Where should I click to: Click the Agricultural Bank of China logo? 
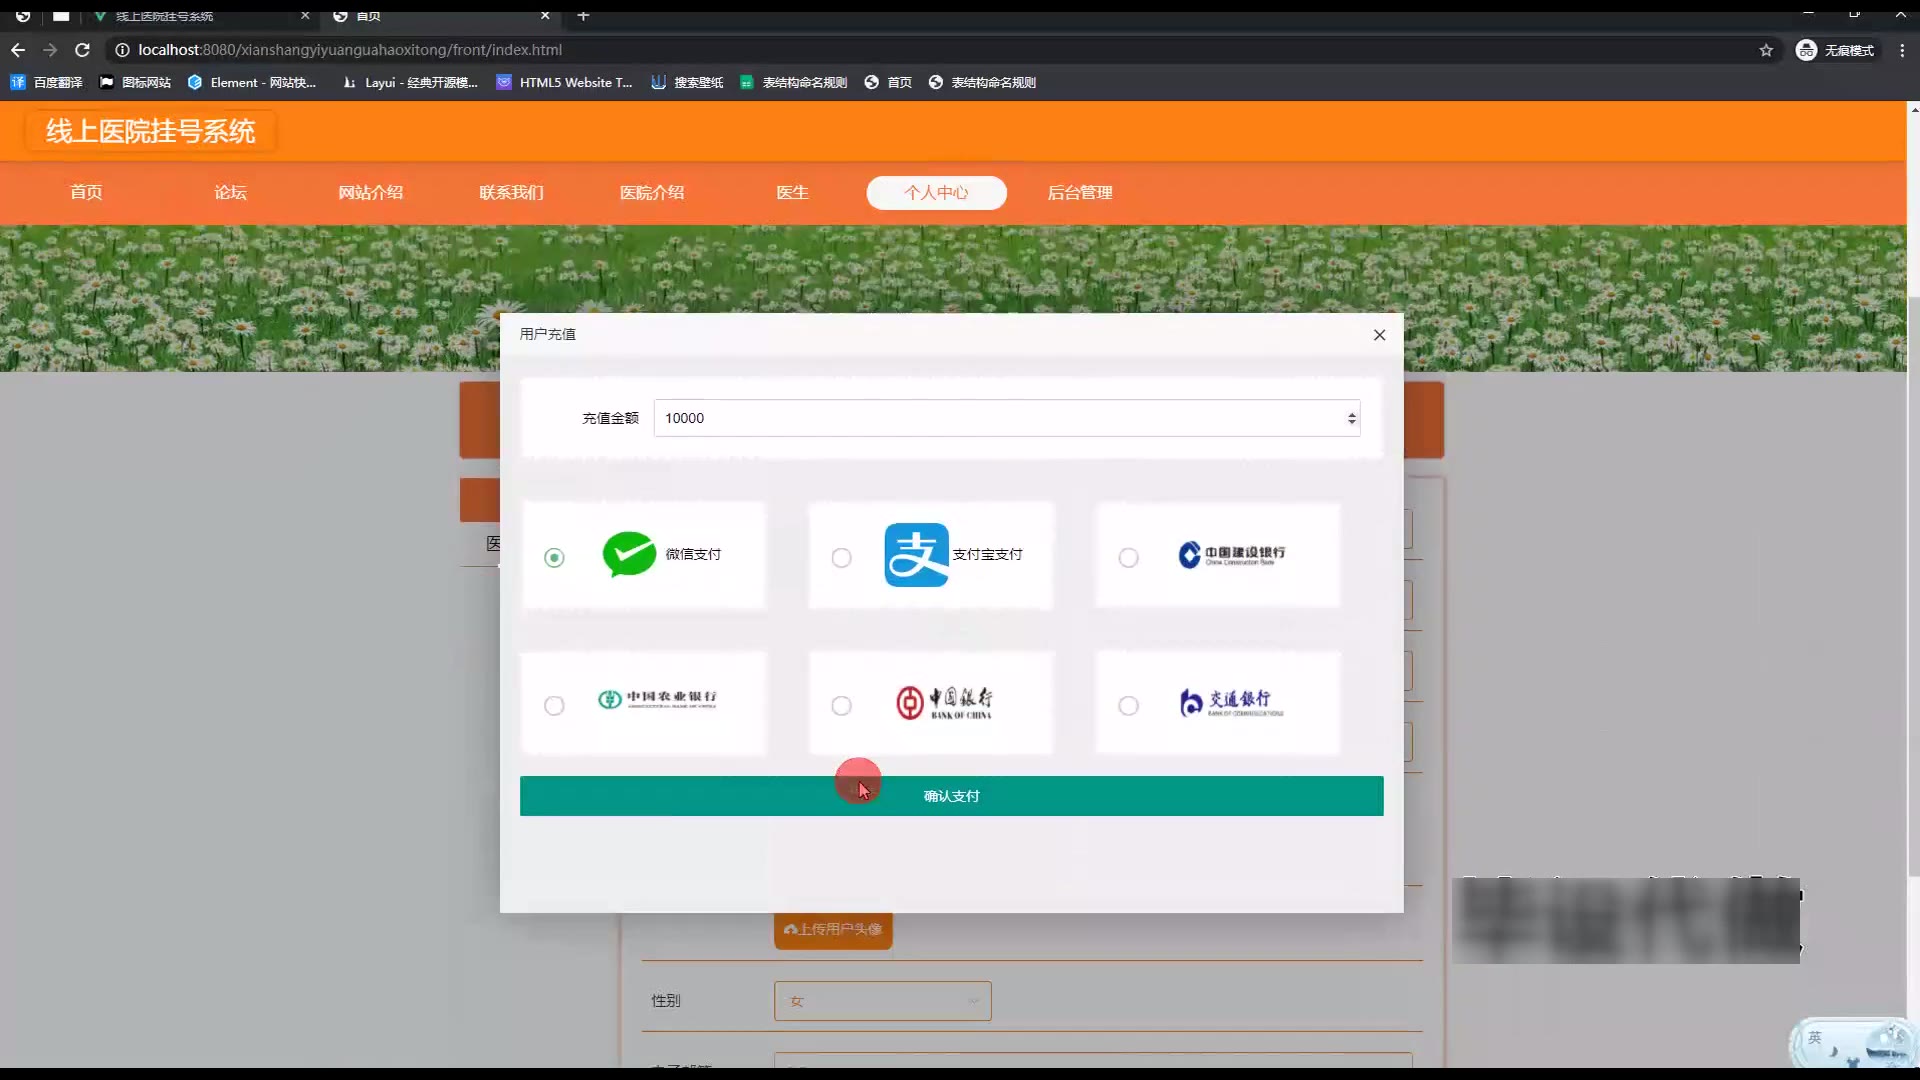[x=657, y=699]
